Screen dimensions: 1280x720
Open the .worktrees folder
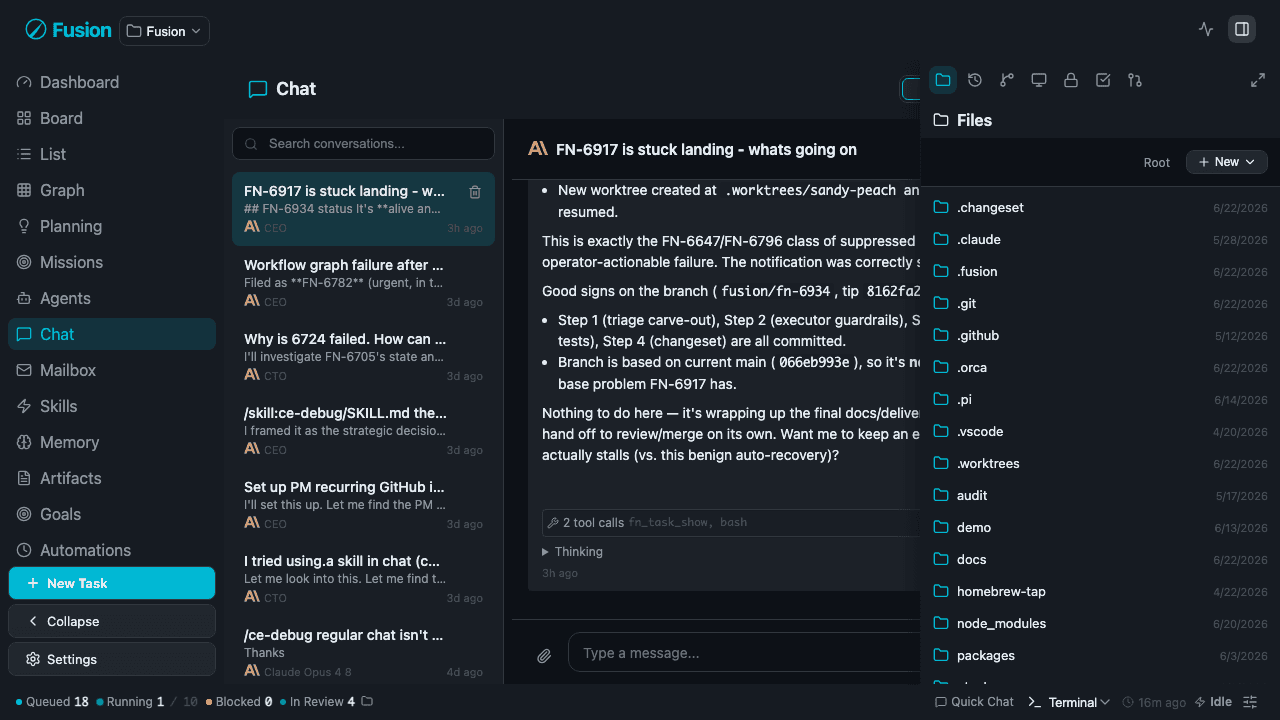point(1100,463)
